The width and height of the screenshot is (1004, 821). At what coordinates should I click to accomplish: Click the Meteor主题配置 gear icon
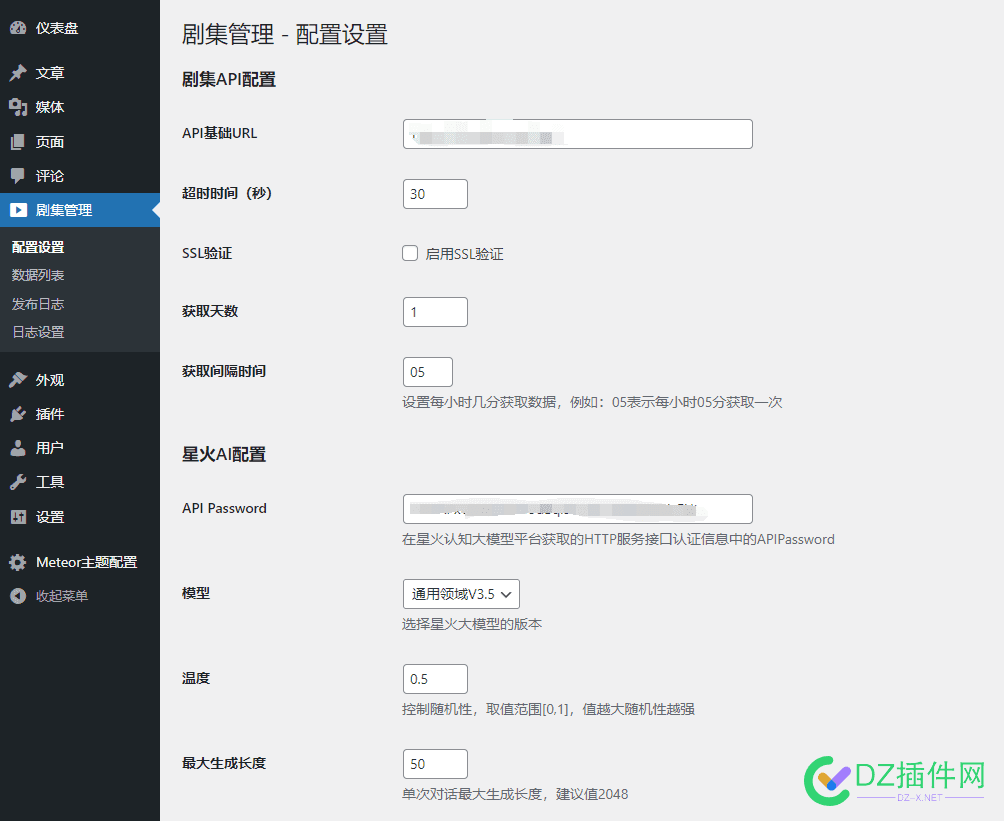tap(18, 562)
